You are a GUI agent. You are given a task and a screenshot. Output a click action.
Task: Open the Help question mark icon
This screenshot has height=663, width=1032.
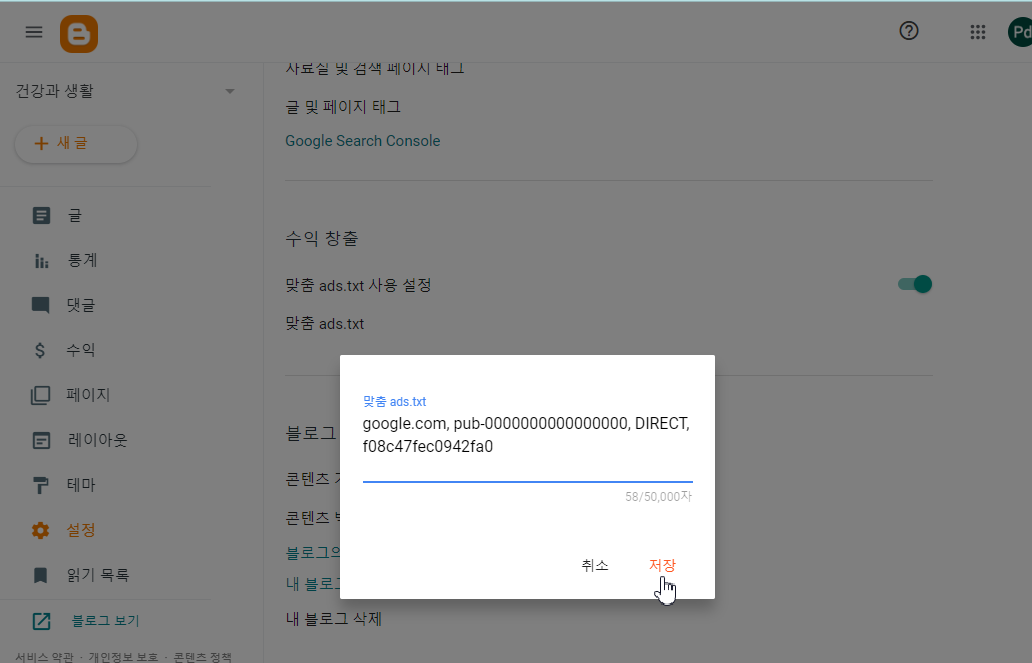[908, 31]
